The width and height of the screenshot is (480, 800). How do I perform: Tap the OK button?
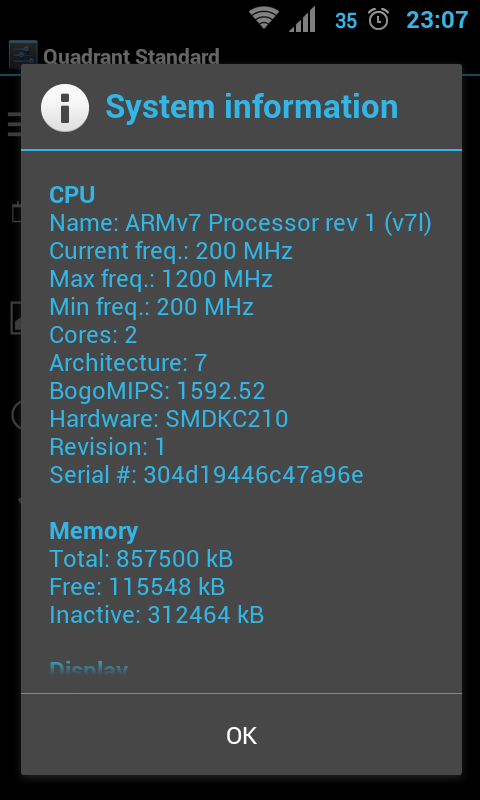click(x=241, y=735)
